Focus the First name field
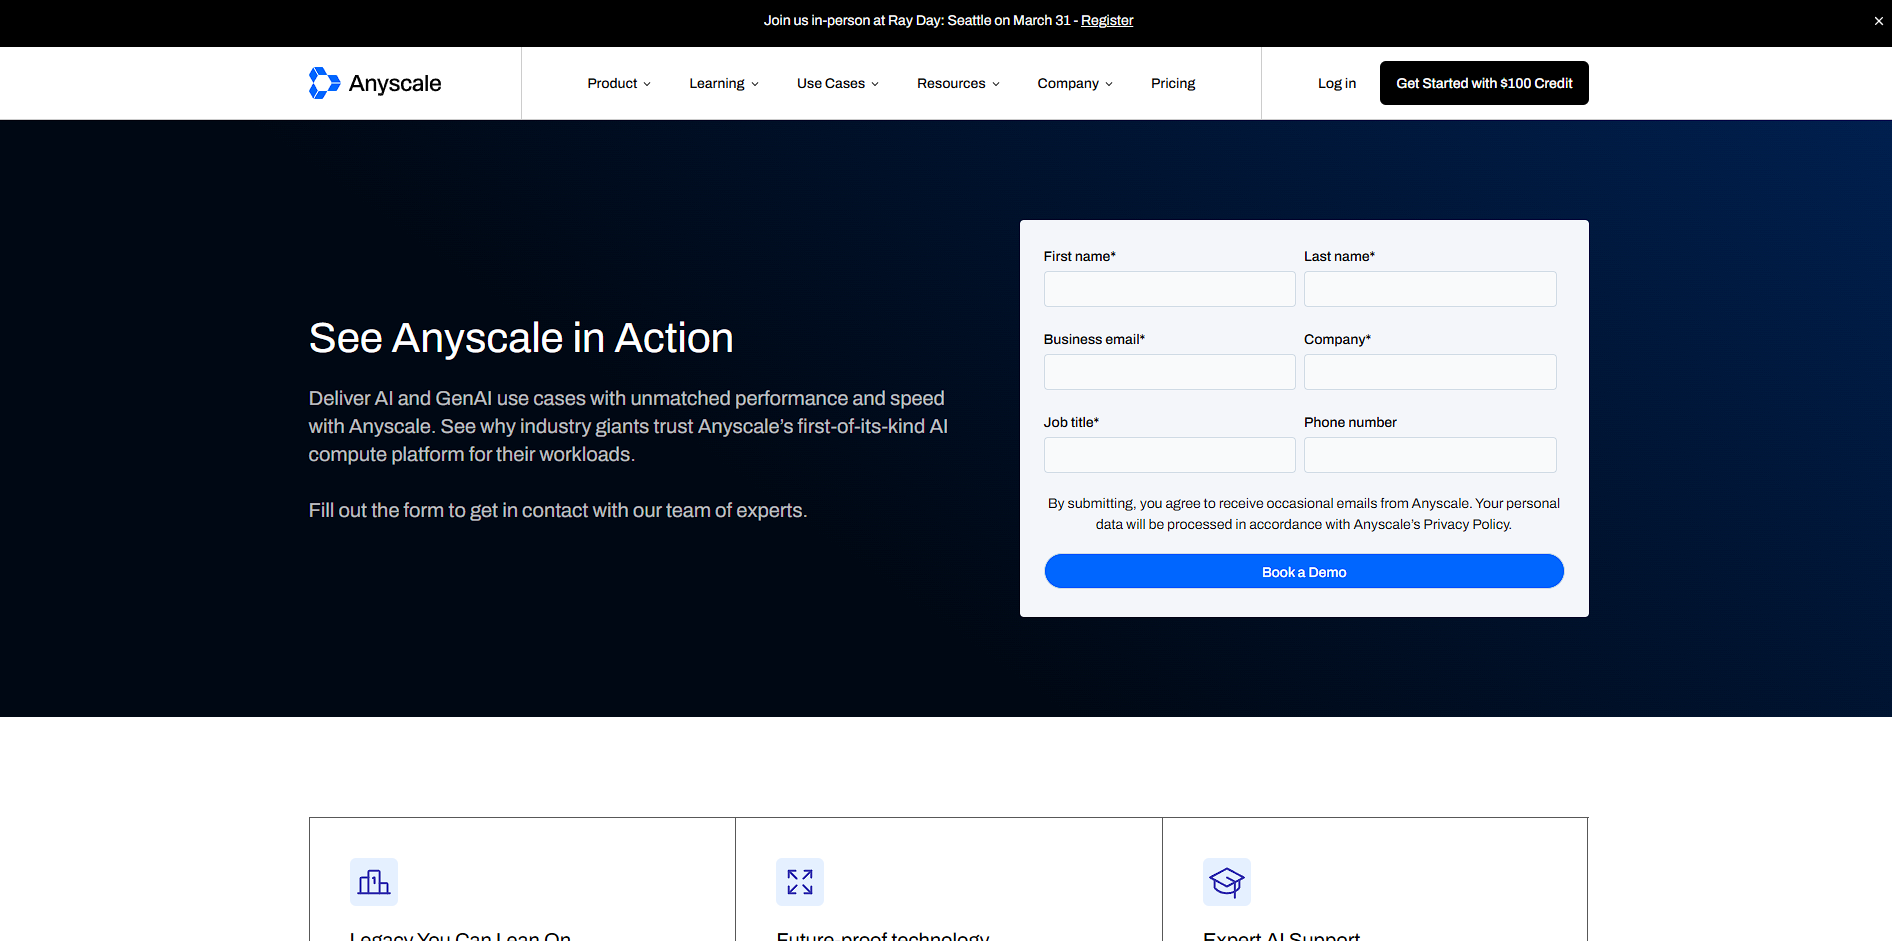This screenshot has width=1892, height=941. [1170, 289]
